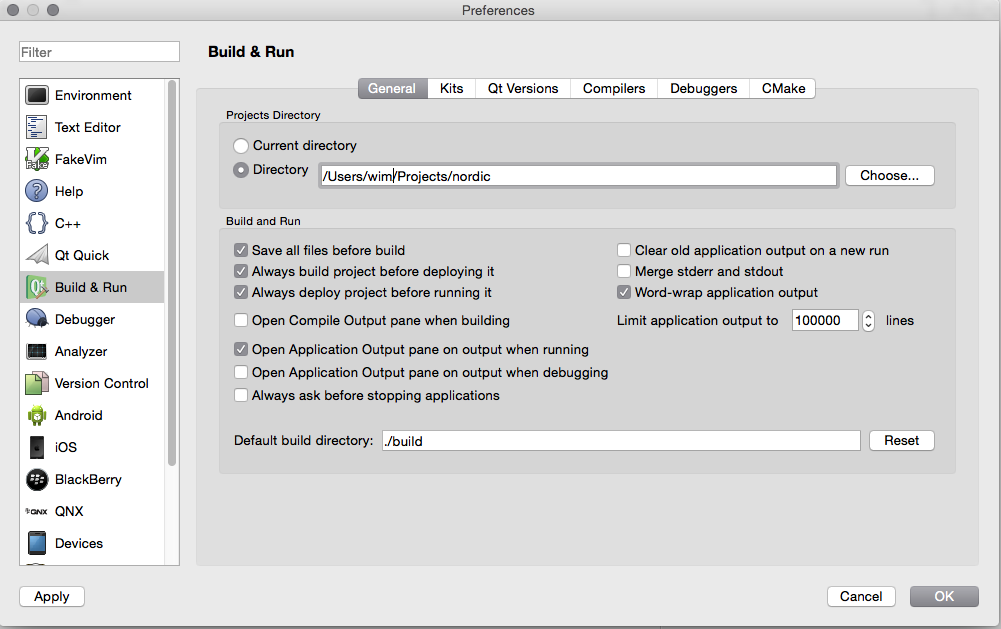Switch to the Kits tab
The height and width of the screenshot is (629, 1001).
[451, 89]
